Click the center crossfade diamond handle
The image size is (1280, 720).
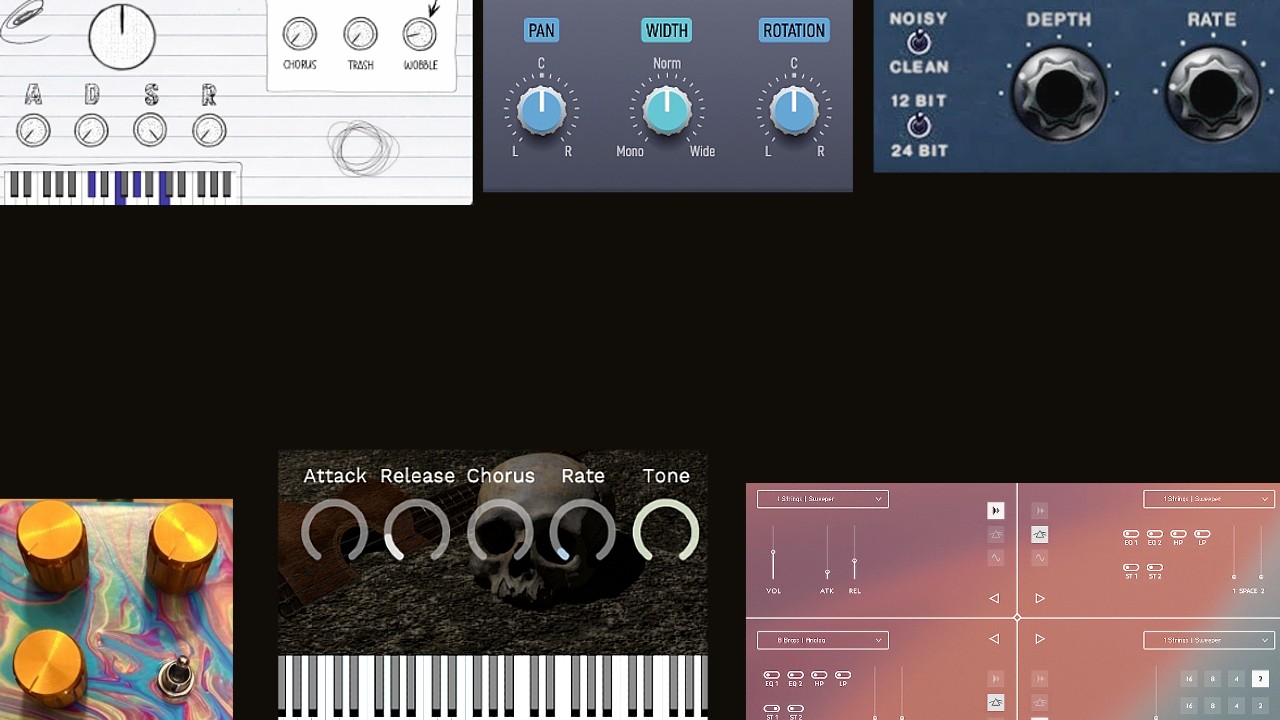1017,616
